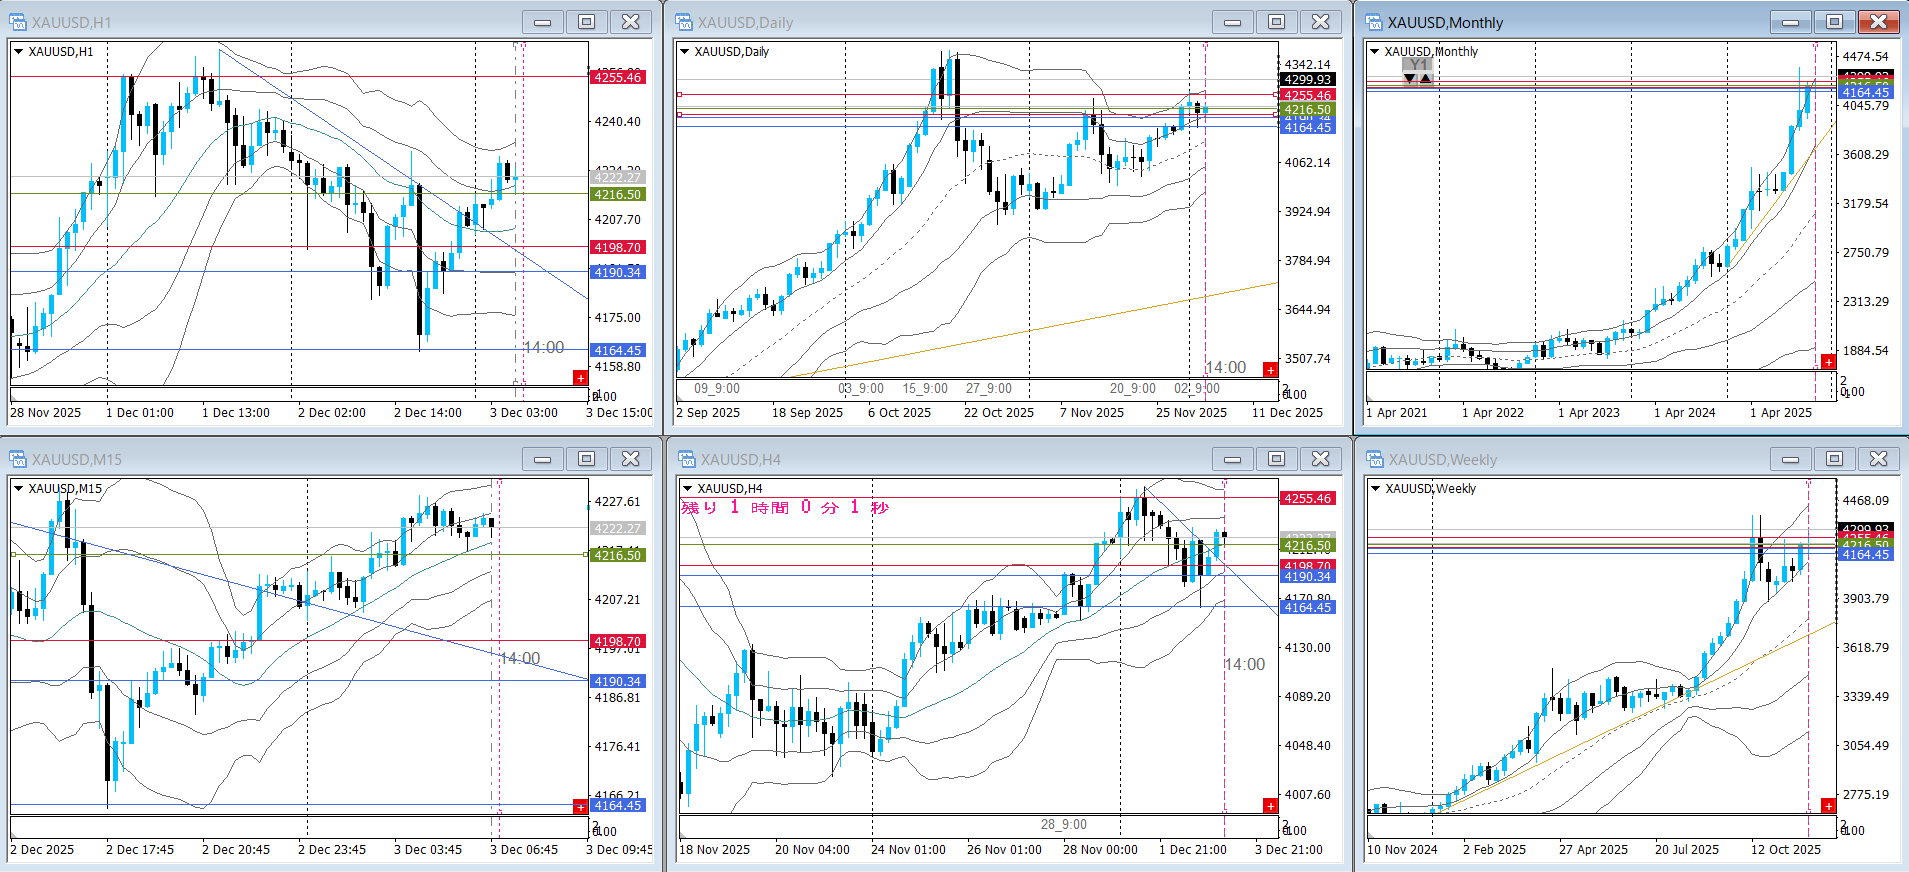Click the chart icon in XAUUSD,M15 title bar
1909x872 pixels.
pos(18,459)
